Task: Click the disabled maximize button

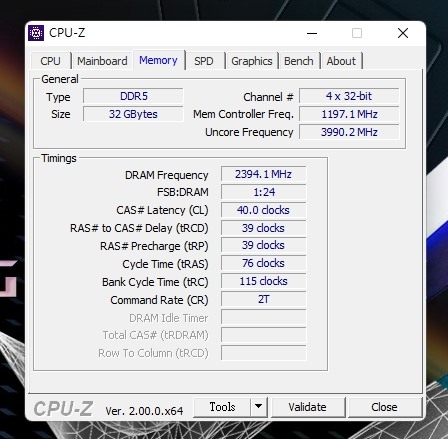Action: (x=357, y=33)
